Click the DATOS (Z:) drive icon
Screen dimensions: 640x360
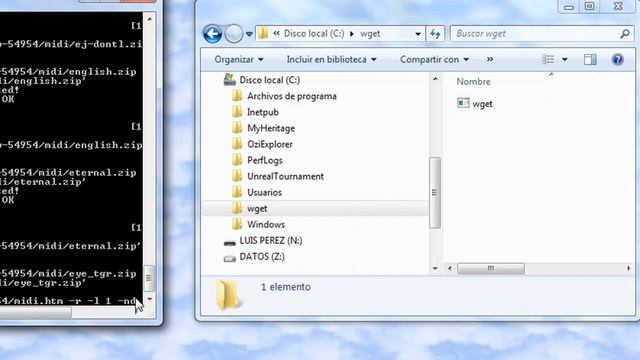pos(230,258)
